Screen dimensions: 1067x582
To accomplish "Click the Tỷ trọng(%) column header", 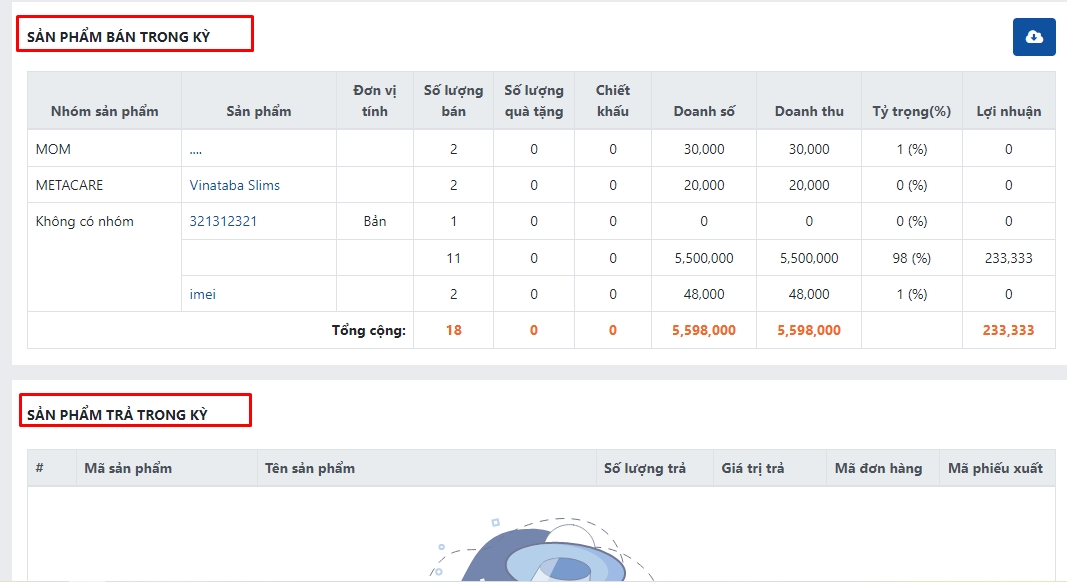I will (x=911, y=111).
